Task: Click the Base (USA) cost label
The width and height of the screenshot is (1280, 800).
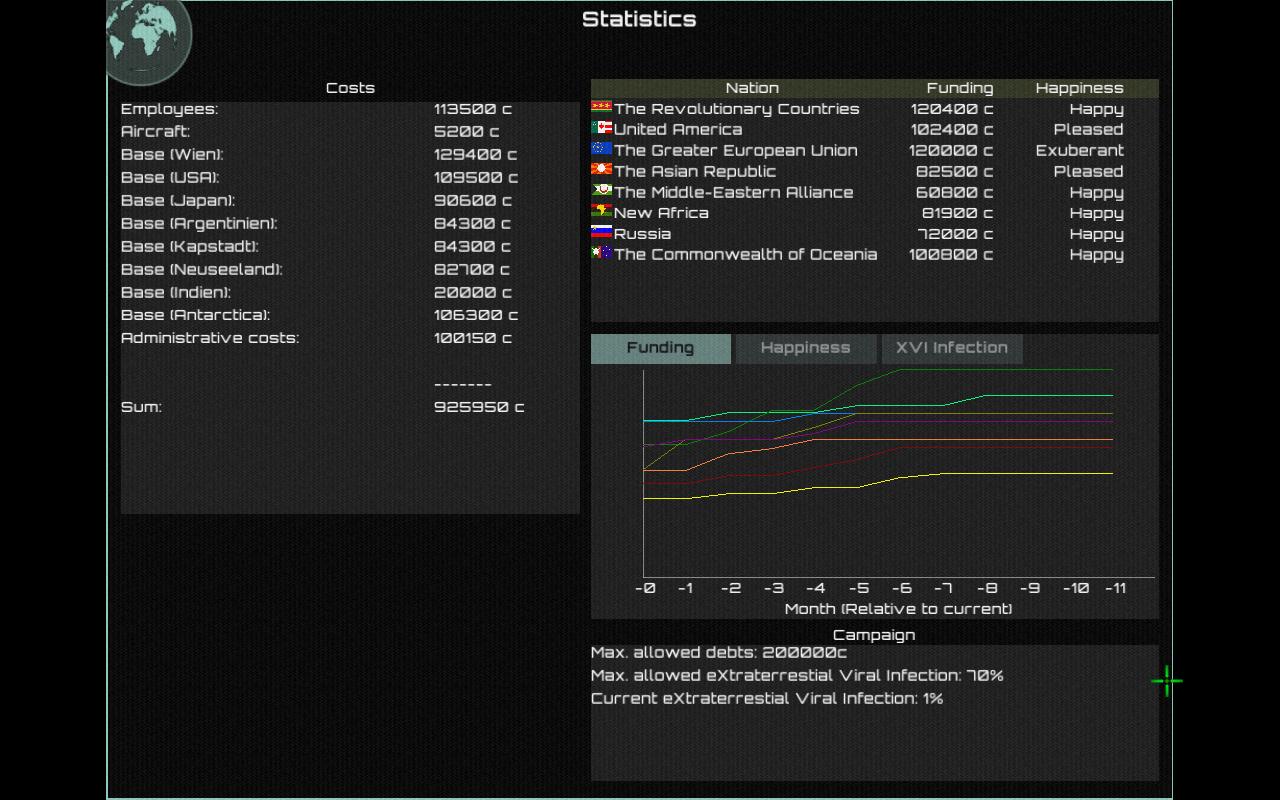Action: (170, 178)
